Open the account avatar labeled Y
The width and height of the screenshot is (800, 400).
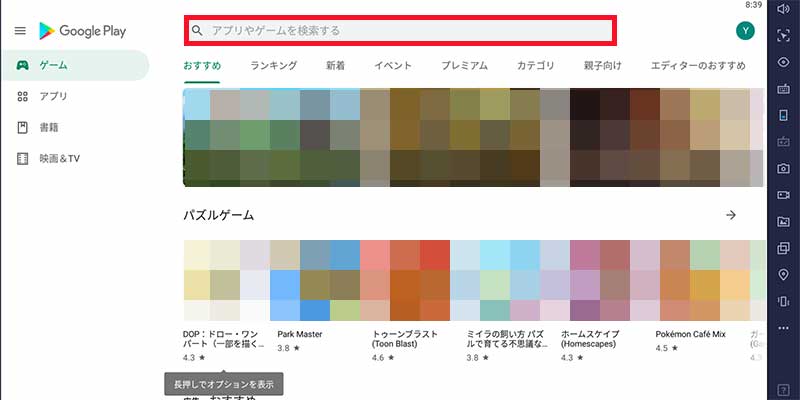tap(745, 31)
